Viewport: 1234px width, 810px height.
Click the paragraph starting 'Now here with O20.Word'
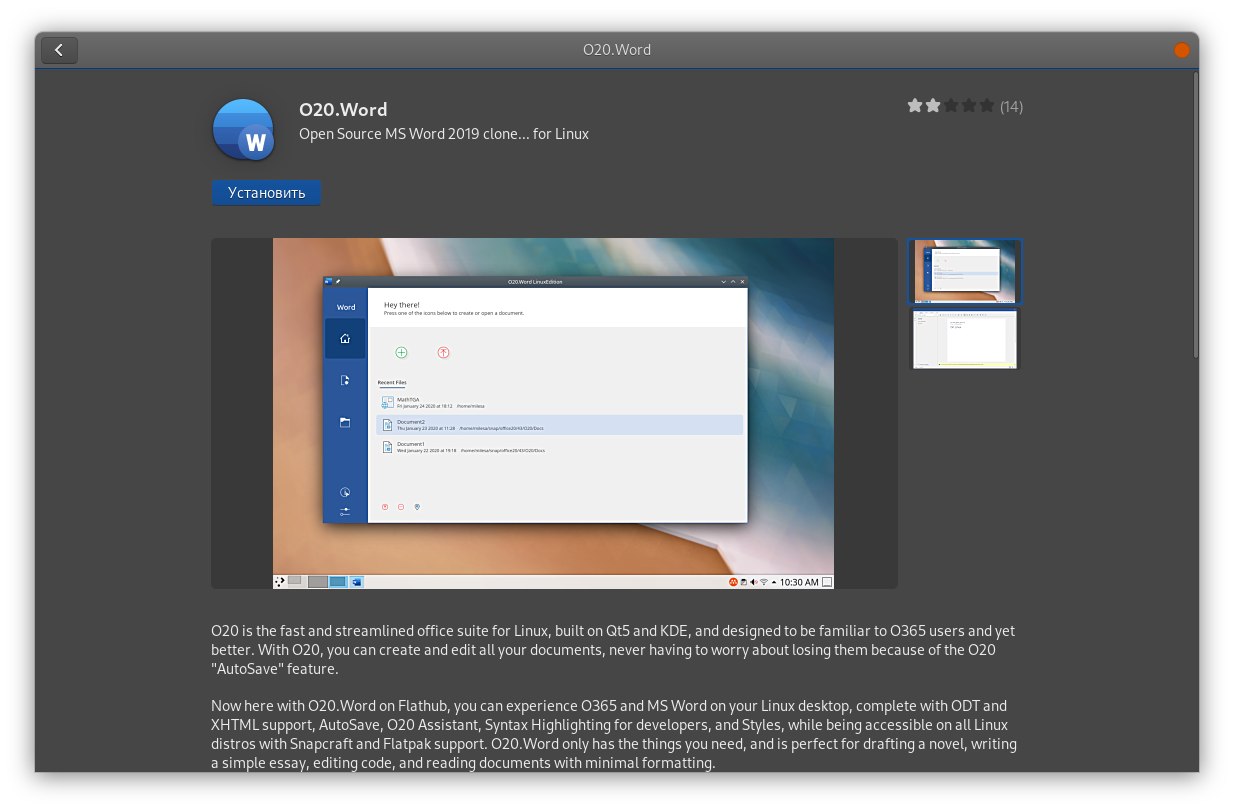[x=614, y=734]
